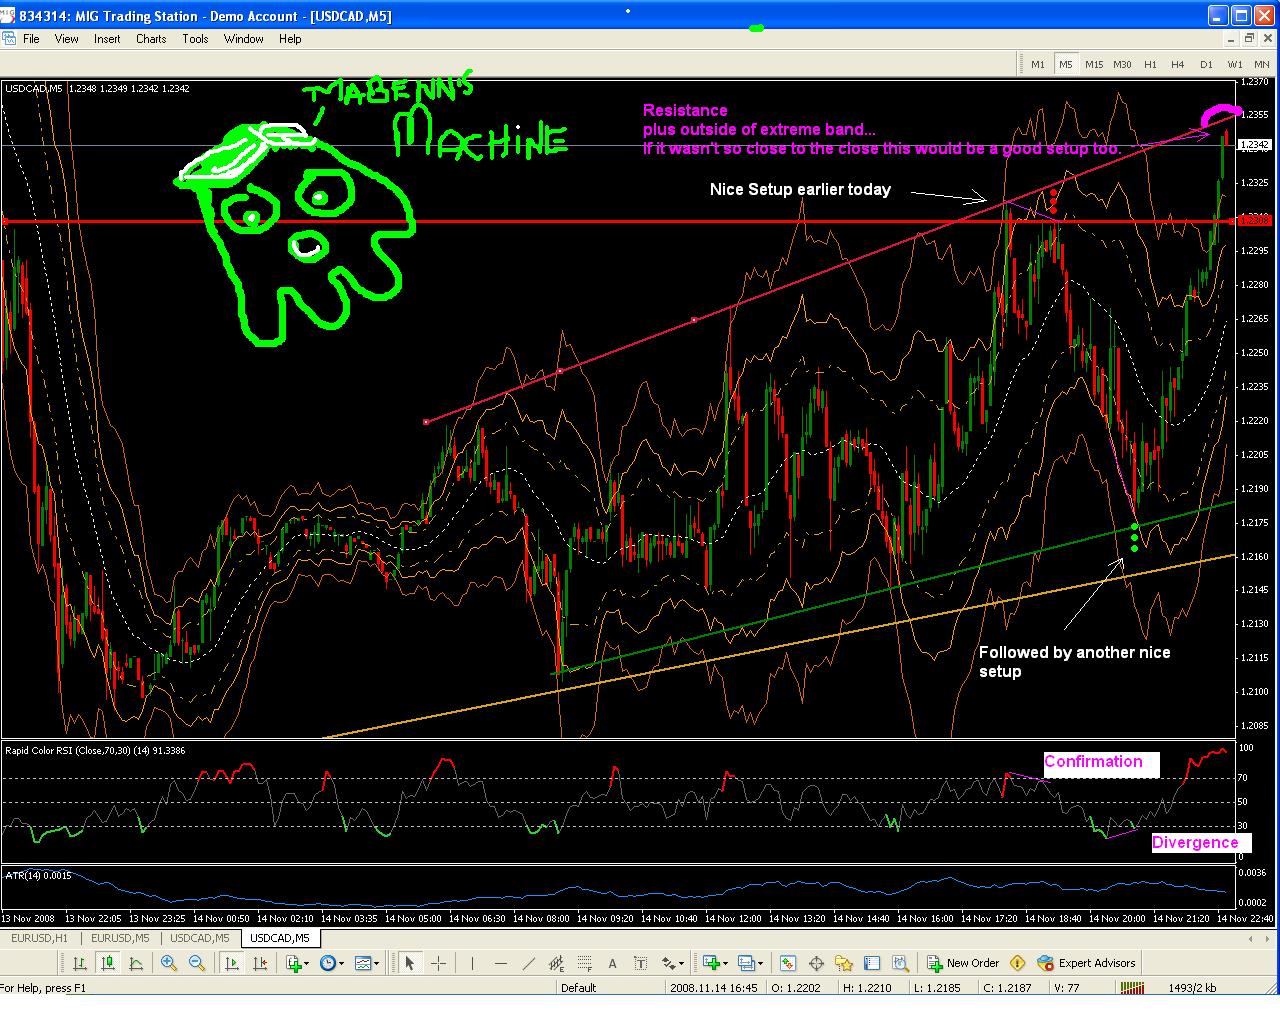Switch to the first USDCAD,M5 chart tab
Image resolution: width=1280 pixels, height=1024 pixels.
(x=199, y=938)
